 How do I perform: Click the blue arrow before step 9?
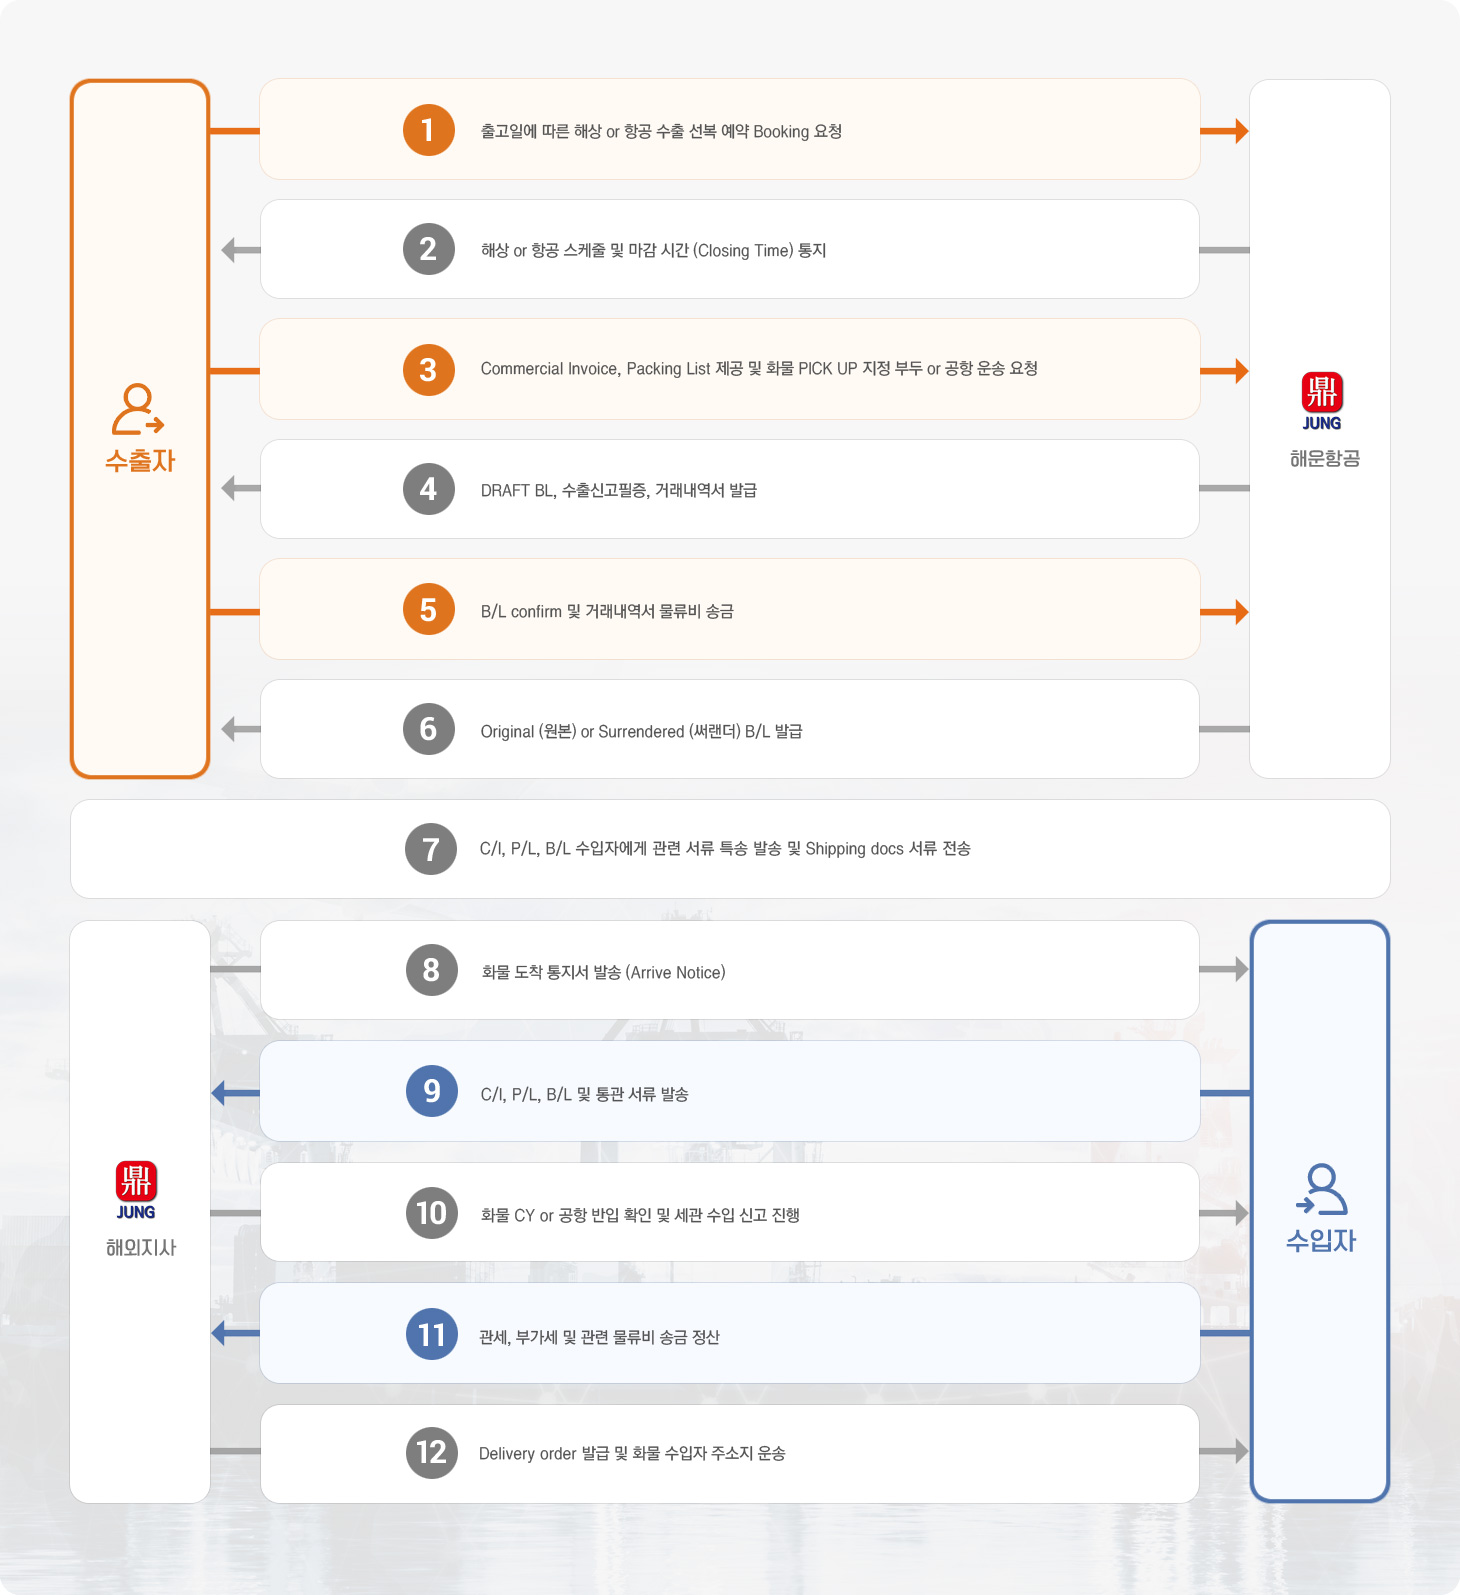point(236,1093)
